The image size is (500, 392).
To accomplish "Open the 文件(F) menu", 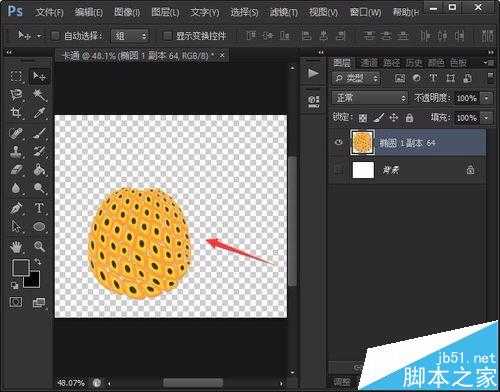I will coord(50,13).
